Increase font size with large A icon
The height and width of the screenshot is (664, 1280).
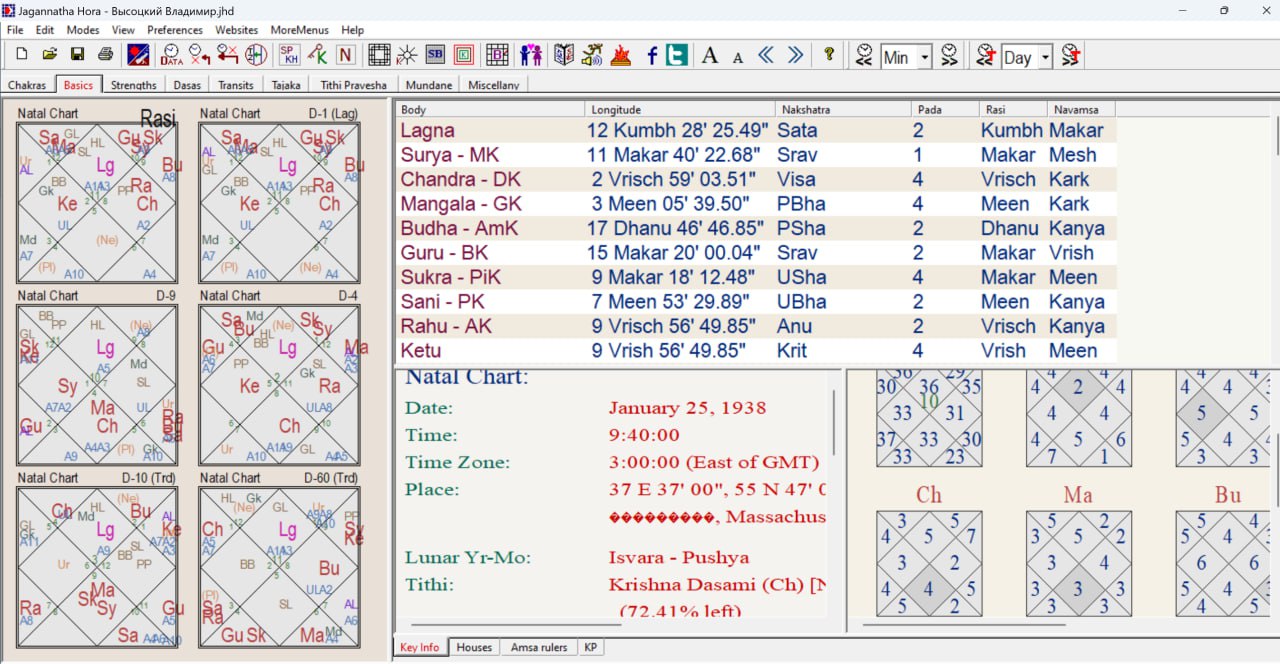tap(710, 56)
